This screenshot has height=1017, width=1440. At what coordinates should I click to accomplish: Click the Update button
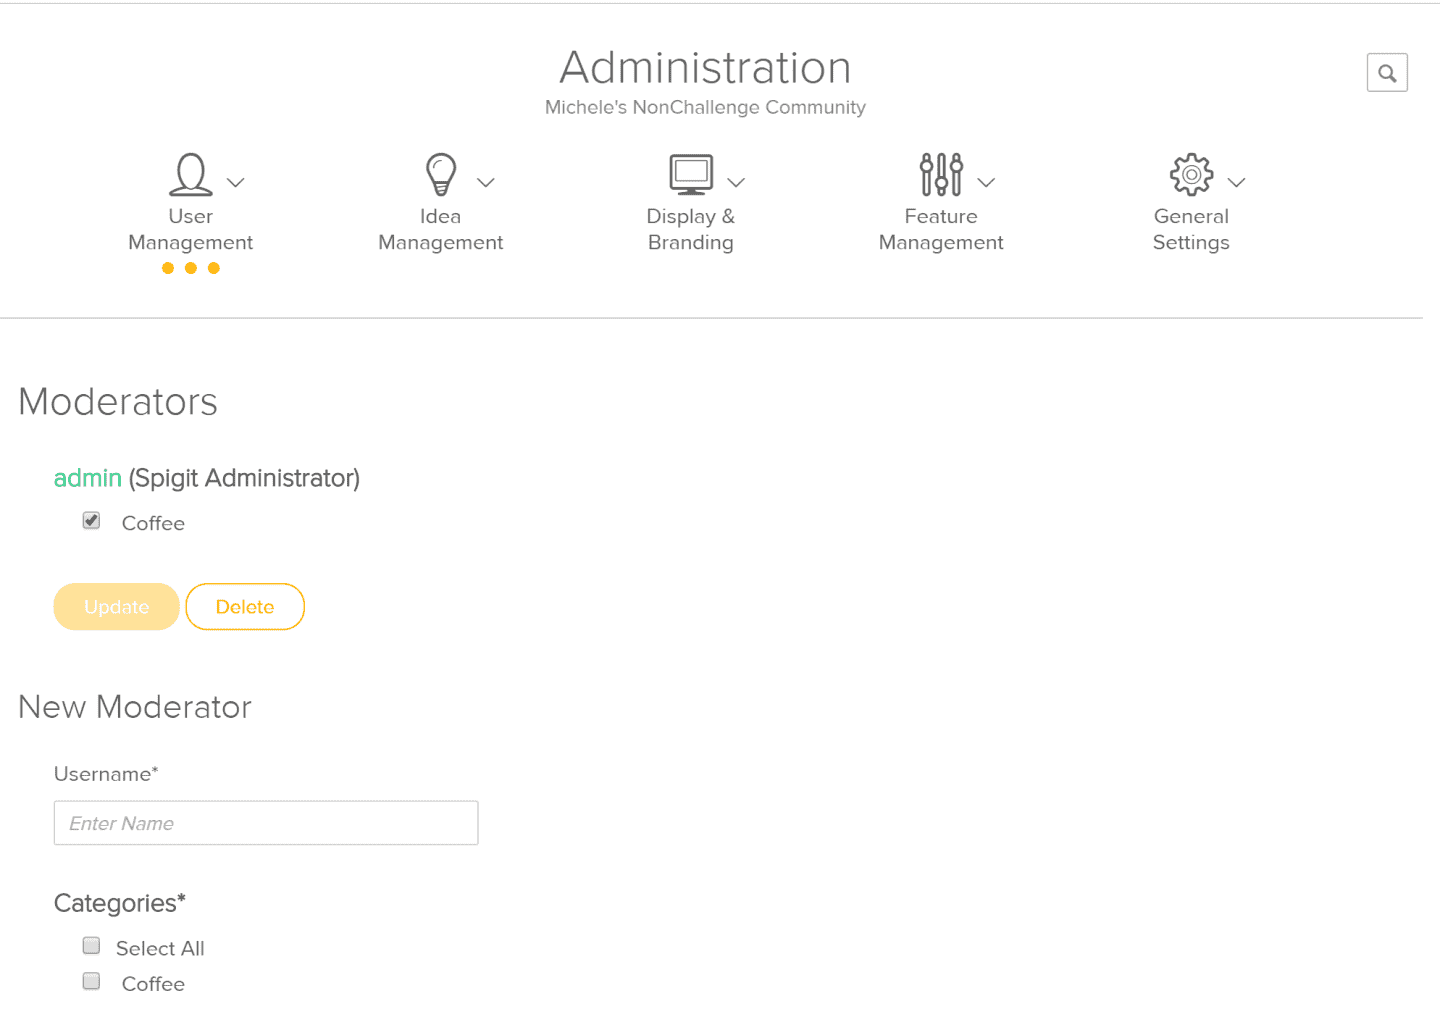pos(116,607)
